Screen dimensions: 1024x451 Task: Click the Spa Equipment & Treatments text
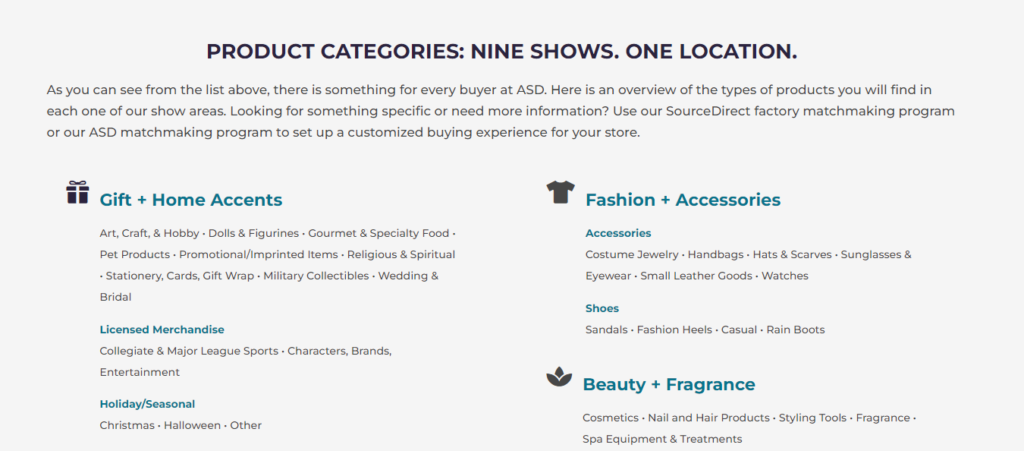(662, 439)
